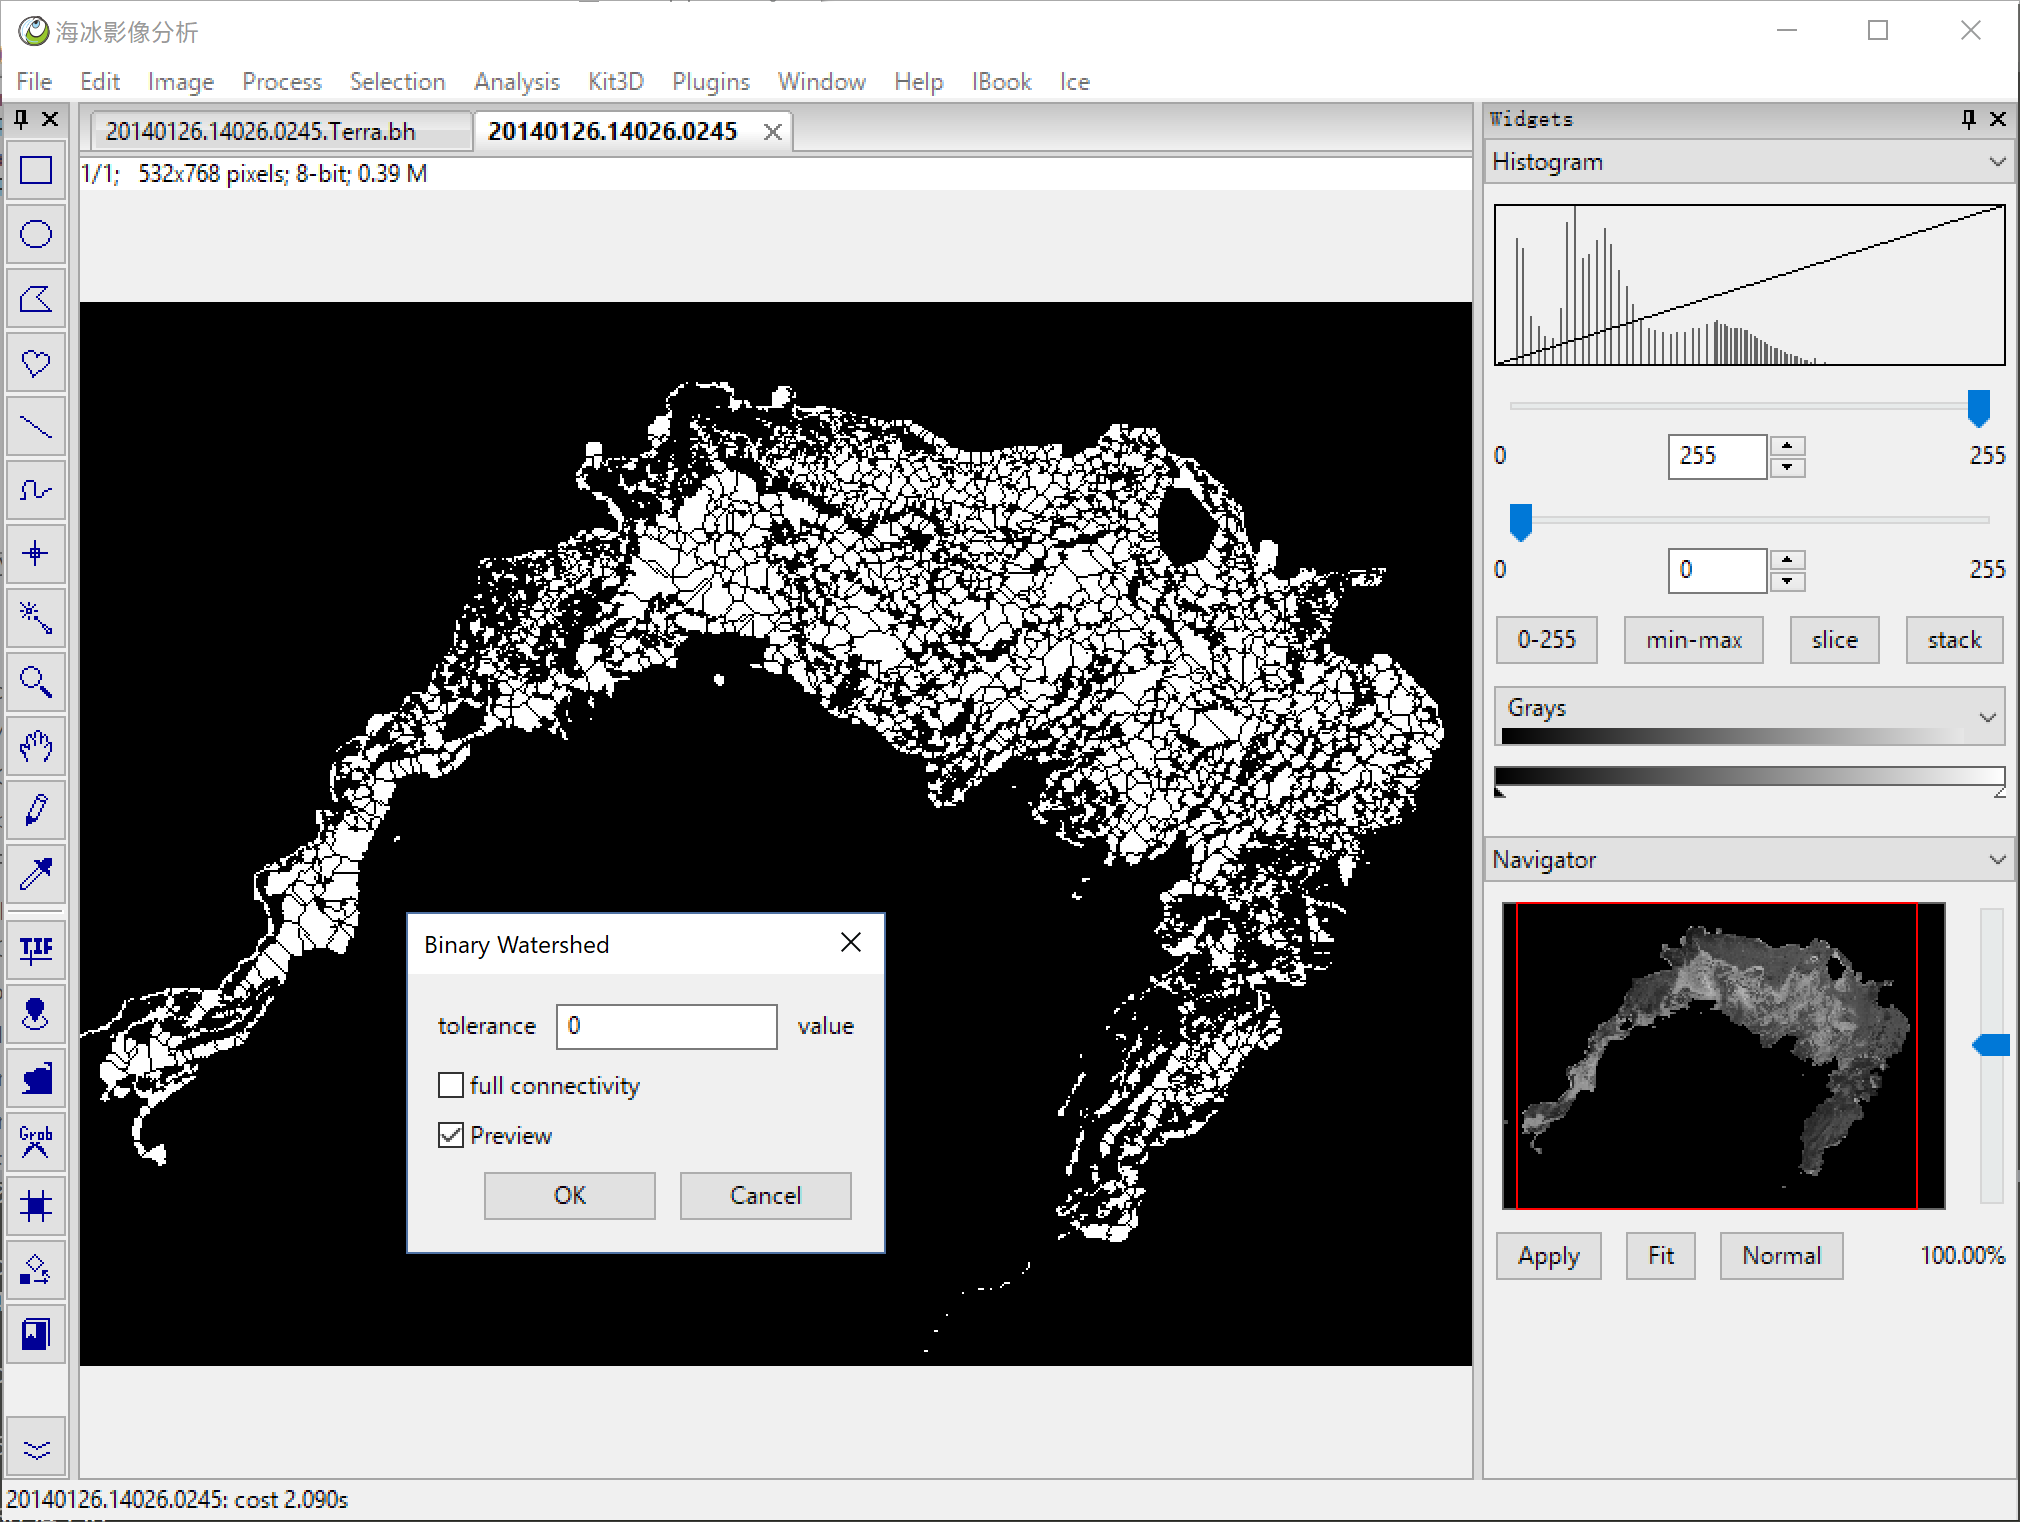Switch to the 20140126.14026.0245.Terra.bh tab
The height and width of the screenshot is (1522, 2020).
pyautogui.click(x=261, y=132)
